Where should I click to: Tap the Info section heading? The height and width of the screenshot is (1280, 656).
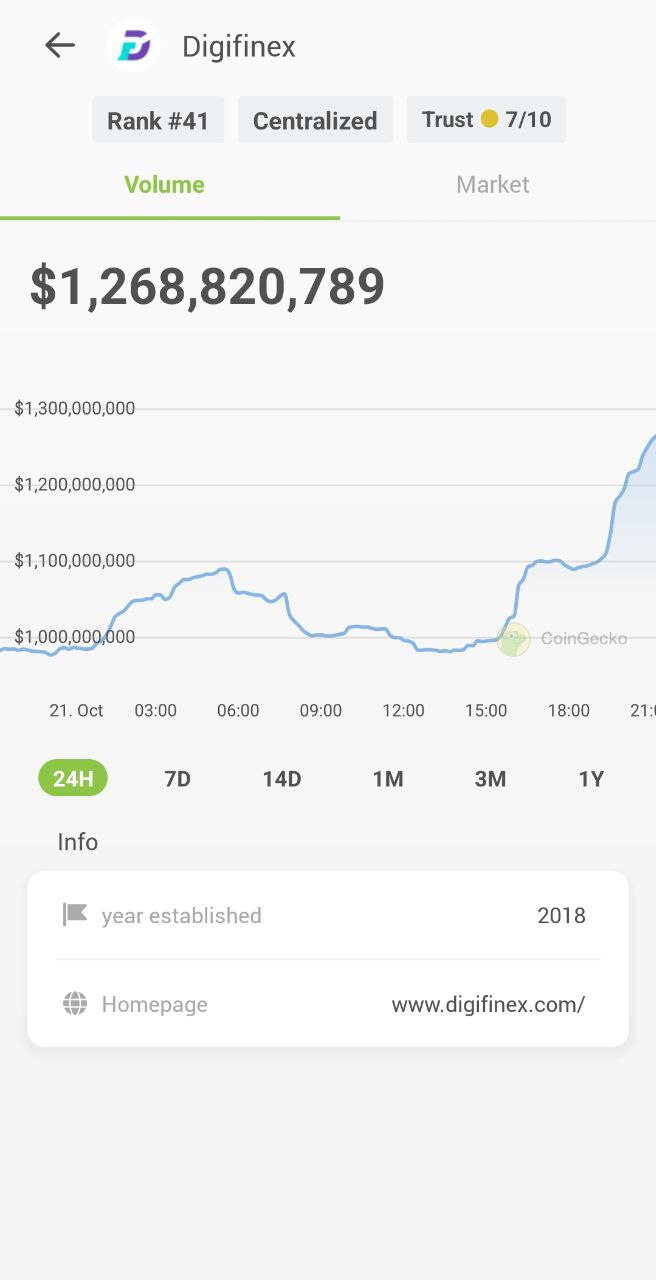point(78,842)
